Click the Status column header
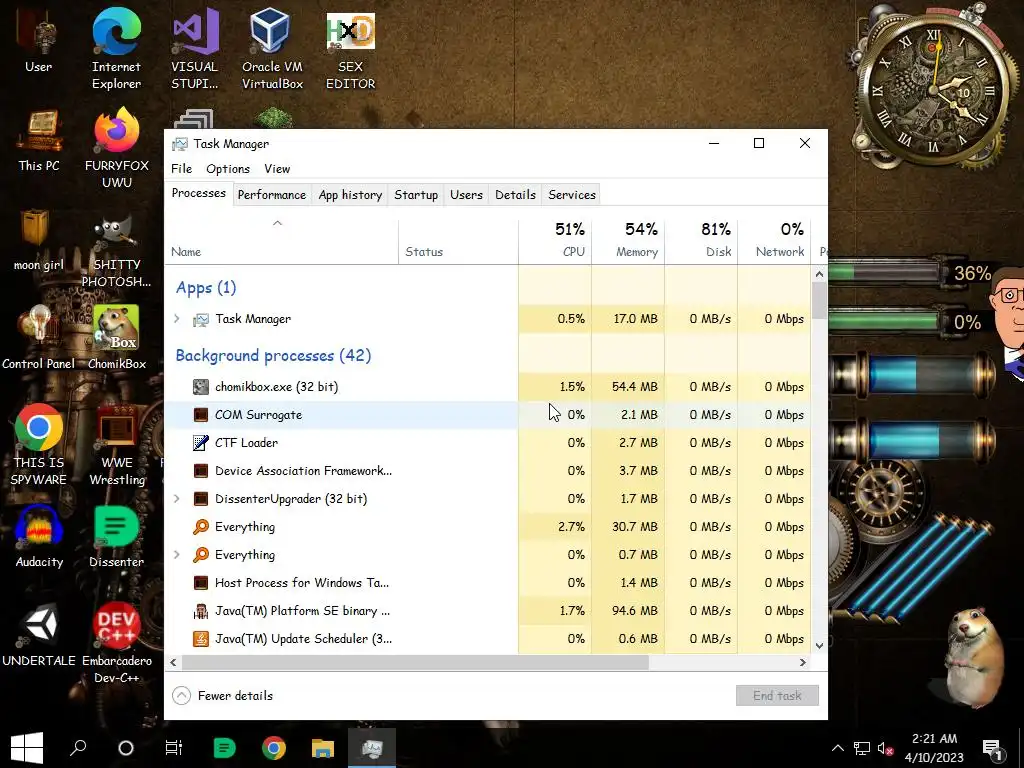The width and height of the screenshot is (1024, 768). 458,240
